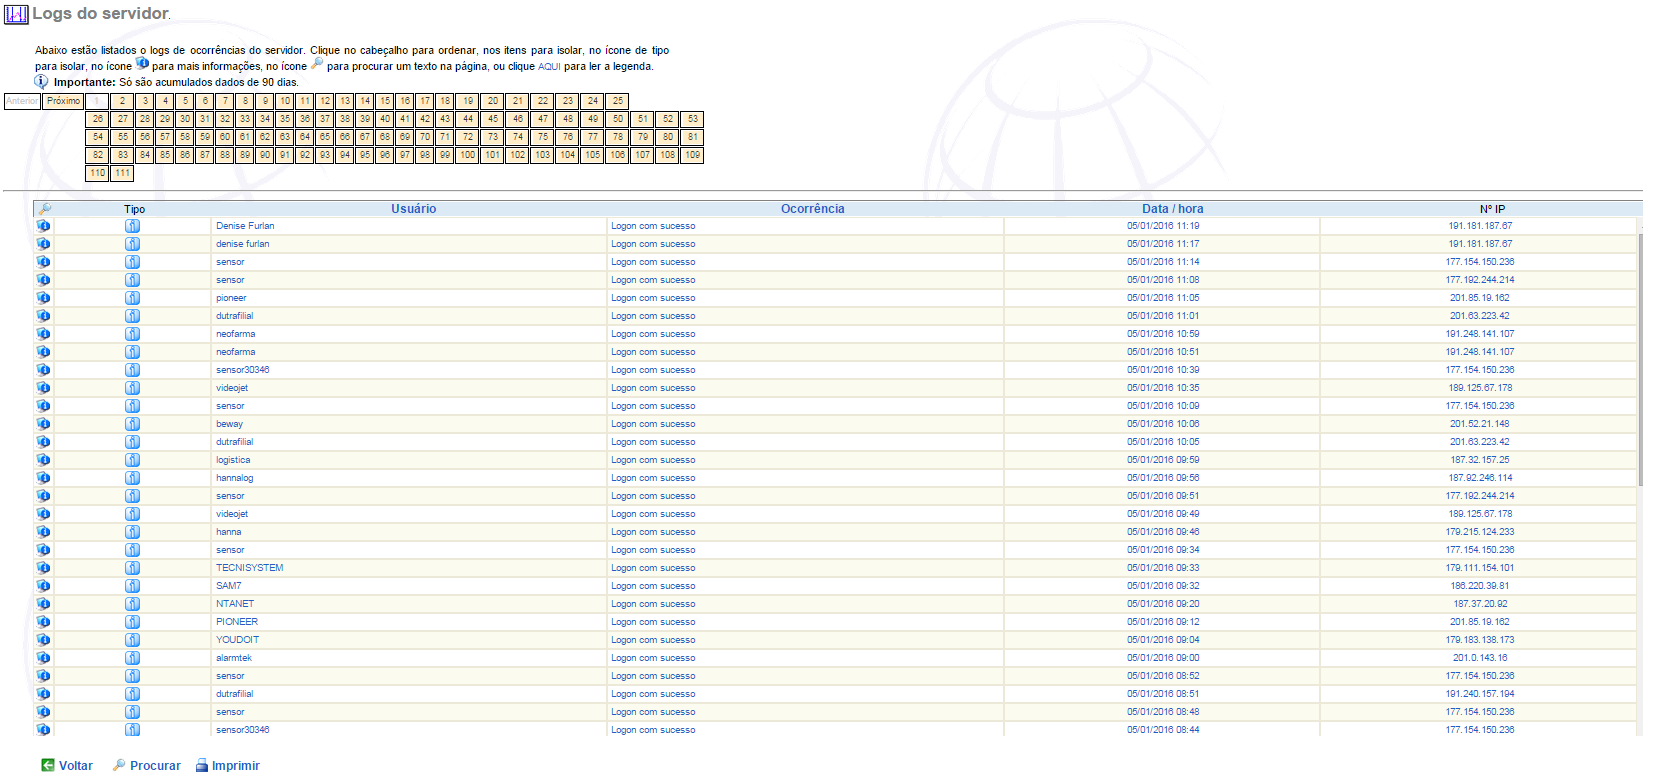Click the search magnifier icon in table header
This screenshot has height=777, width=1671.
[44, 209]
